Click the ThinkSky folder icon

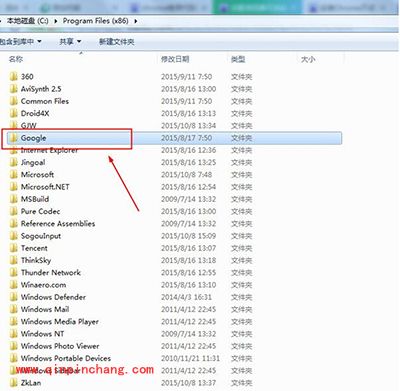(14, 260)
